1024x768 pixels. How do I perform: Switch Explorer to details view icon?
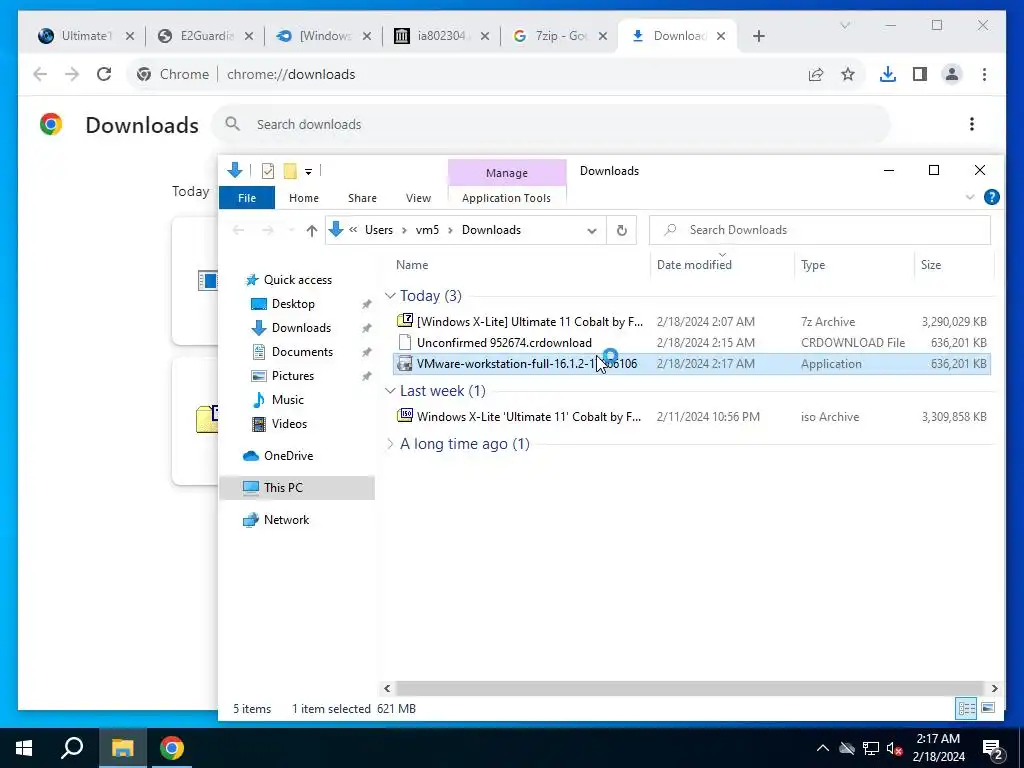click(x=967, y=708)
